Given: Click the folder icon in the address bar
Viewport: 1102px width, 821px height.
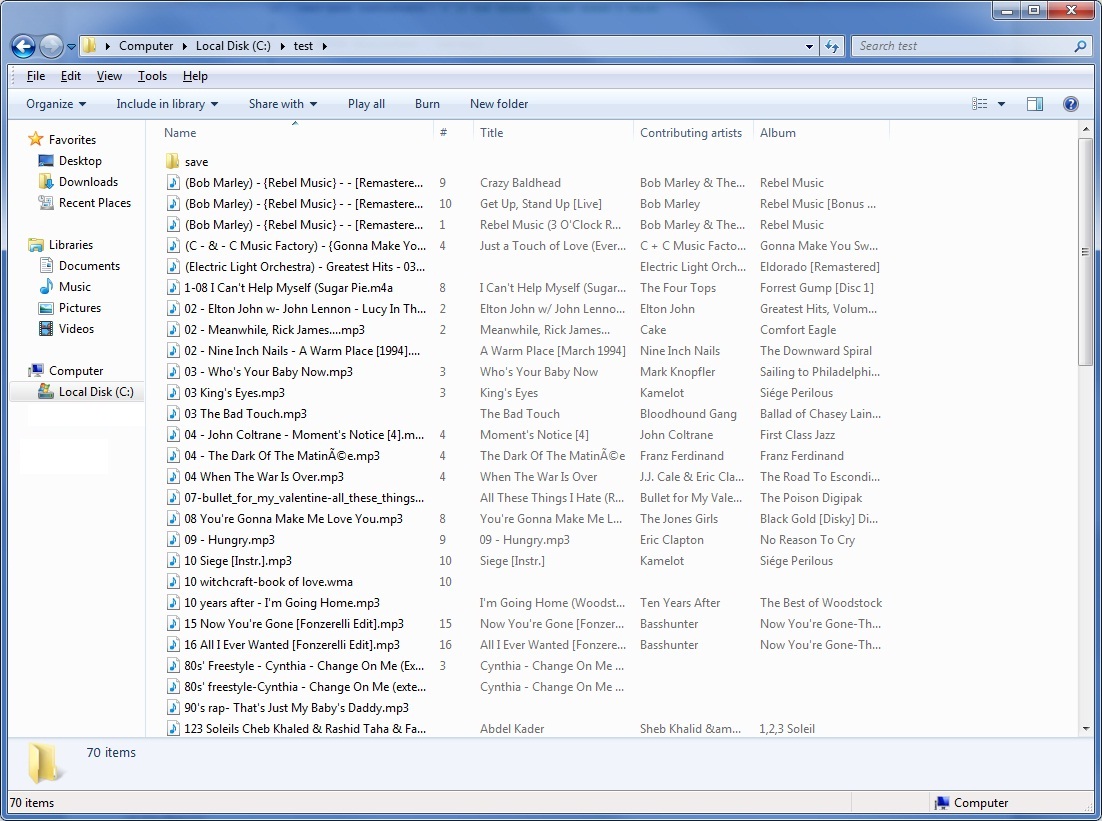Looking at the screenshot, I should pos(88,45).
